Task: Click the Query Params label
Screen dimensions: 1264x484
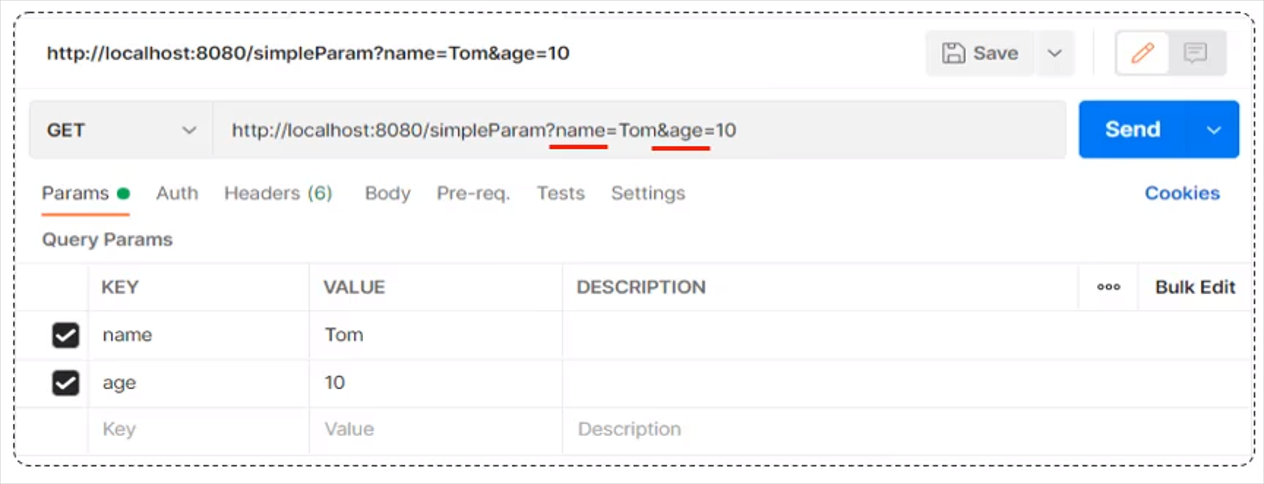Action: 107,240
